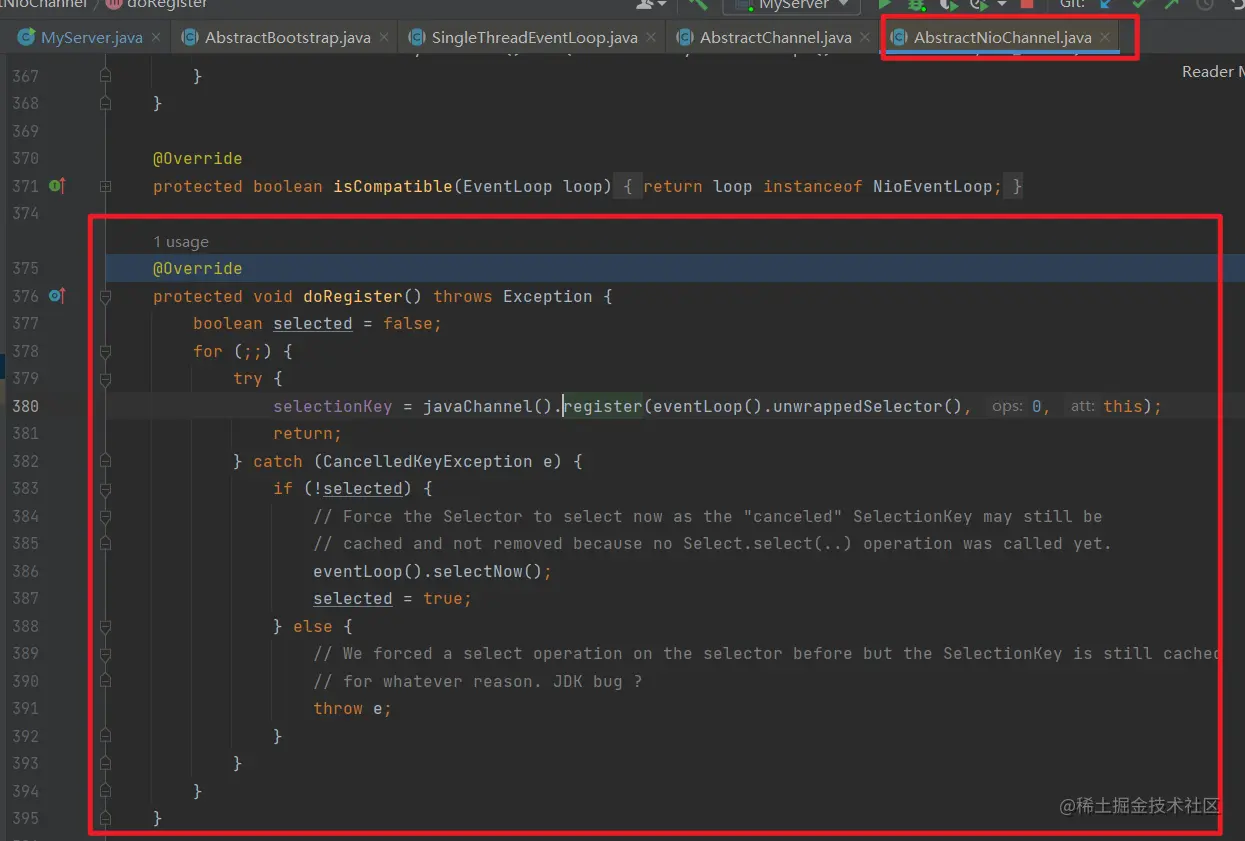This screenshot has height=841, width=1245.
Task: Click 'return;' statement on line 381
Action: [308, 433]
